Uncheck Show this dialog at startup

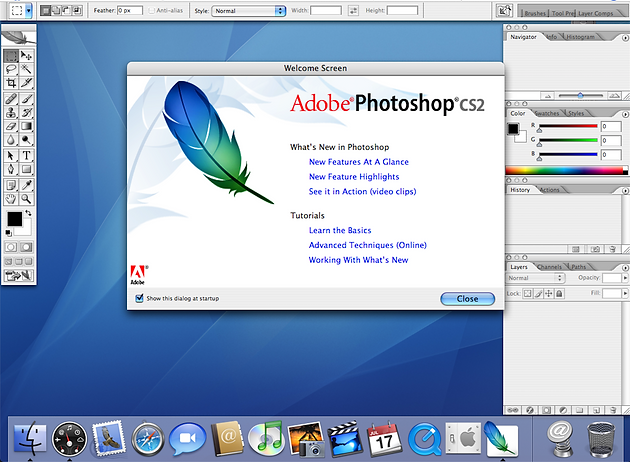pyautogui.click(x=139, y=298)
